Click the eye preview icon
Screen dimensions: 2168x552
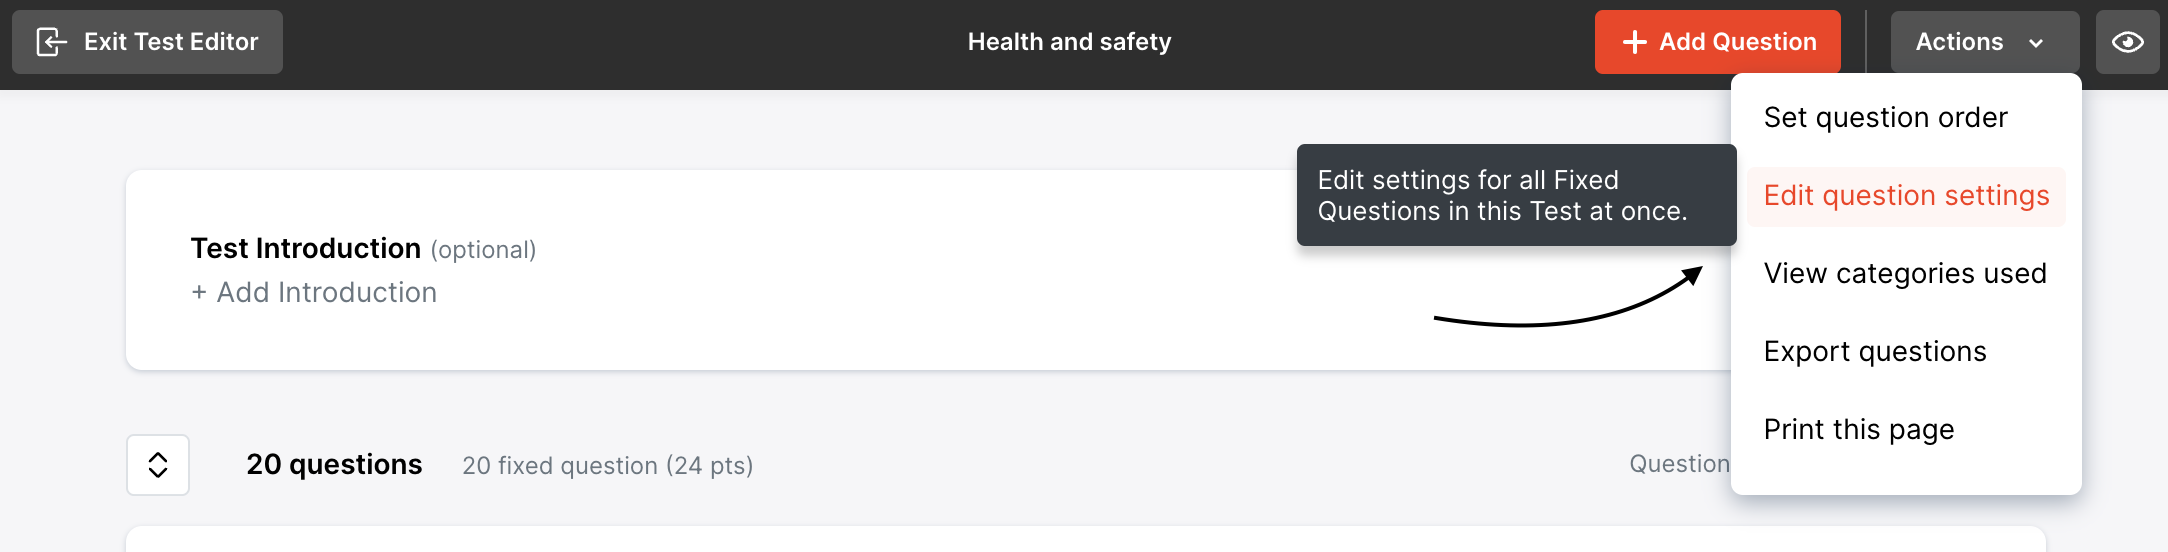point(2127,42)
